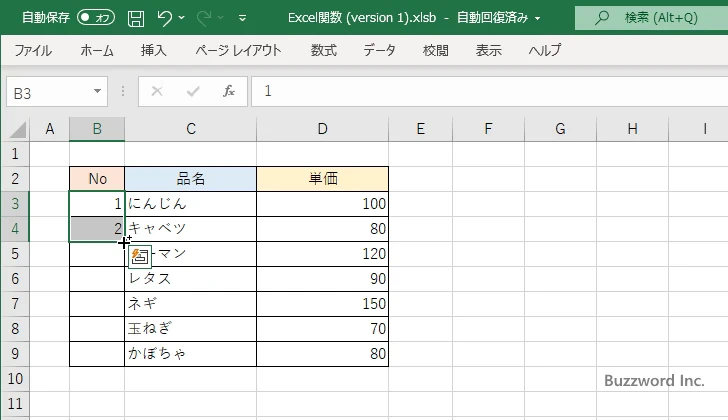Select column D header
The width and height of the screenshot is (728, 420).
pyautogui.click(x=322, y=129)
